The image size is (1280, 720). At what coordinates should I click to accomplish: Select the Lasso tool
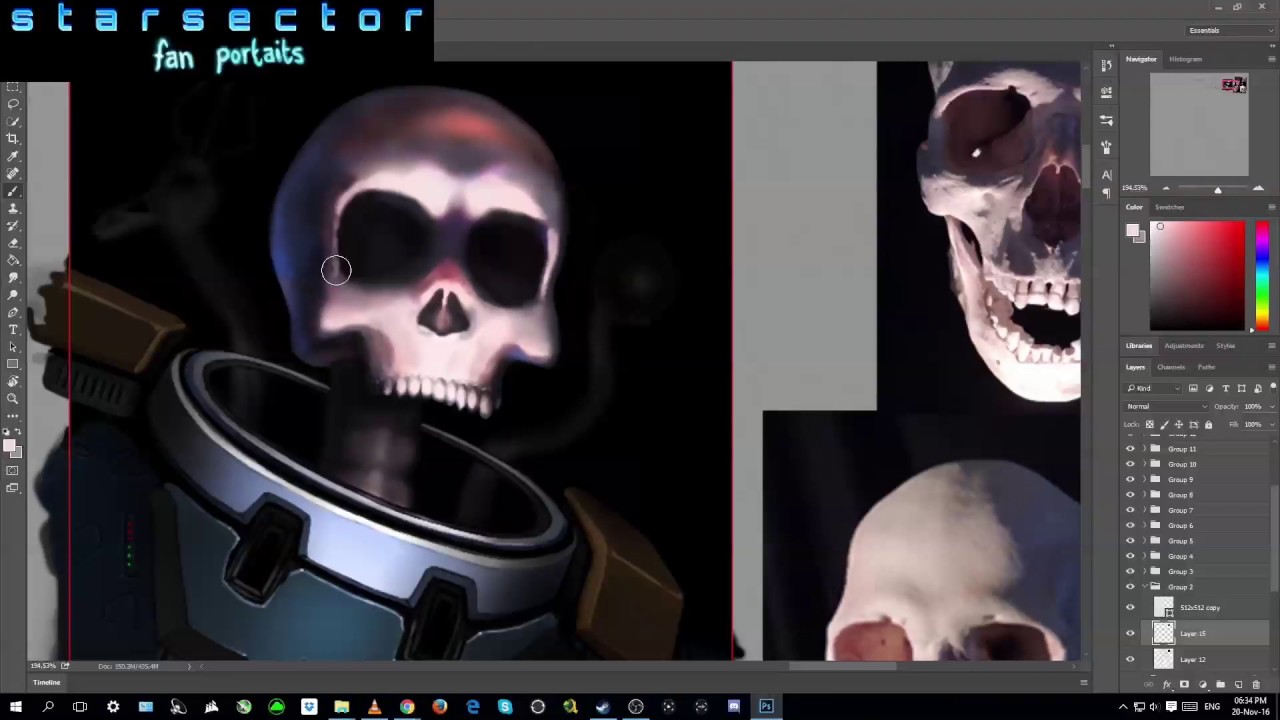tap(13, 104)
